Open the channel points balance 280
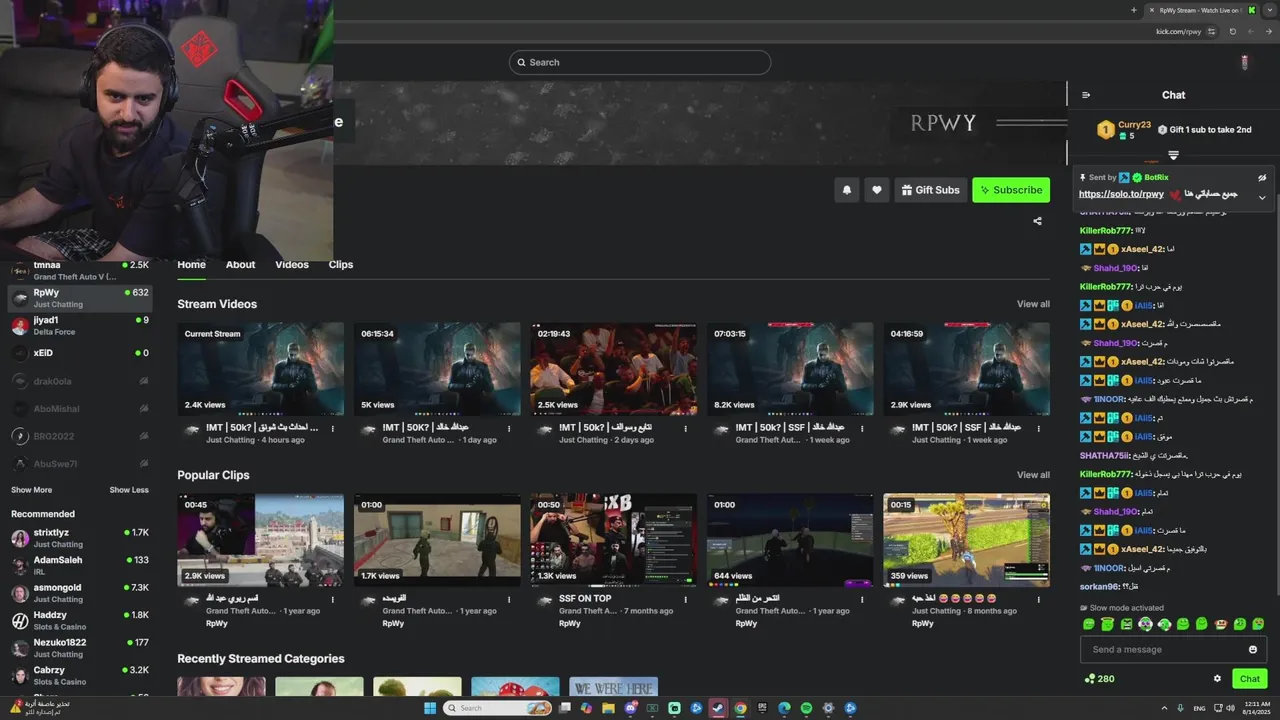The width and height of the screenshot is (1280, 720). pos(1099,678)
